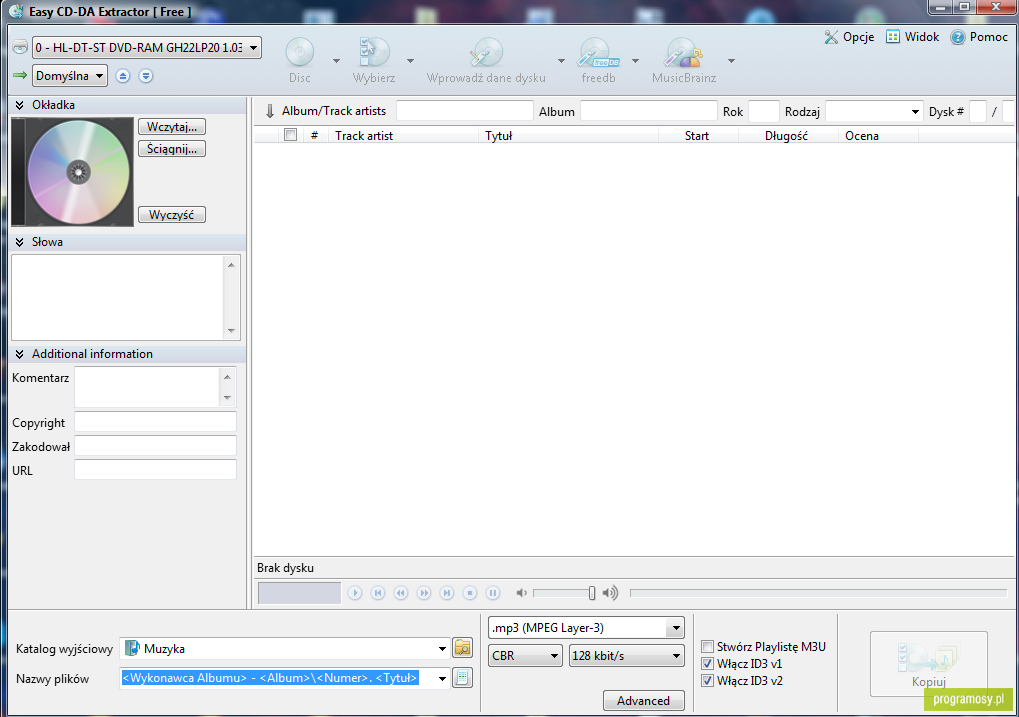Sort by Track artist column header
Image resolution: width=1019 pixels, height=717 pixels.
(x=403, y=135)
